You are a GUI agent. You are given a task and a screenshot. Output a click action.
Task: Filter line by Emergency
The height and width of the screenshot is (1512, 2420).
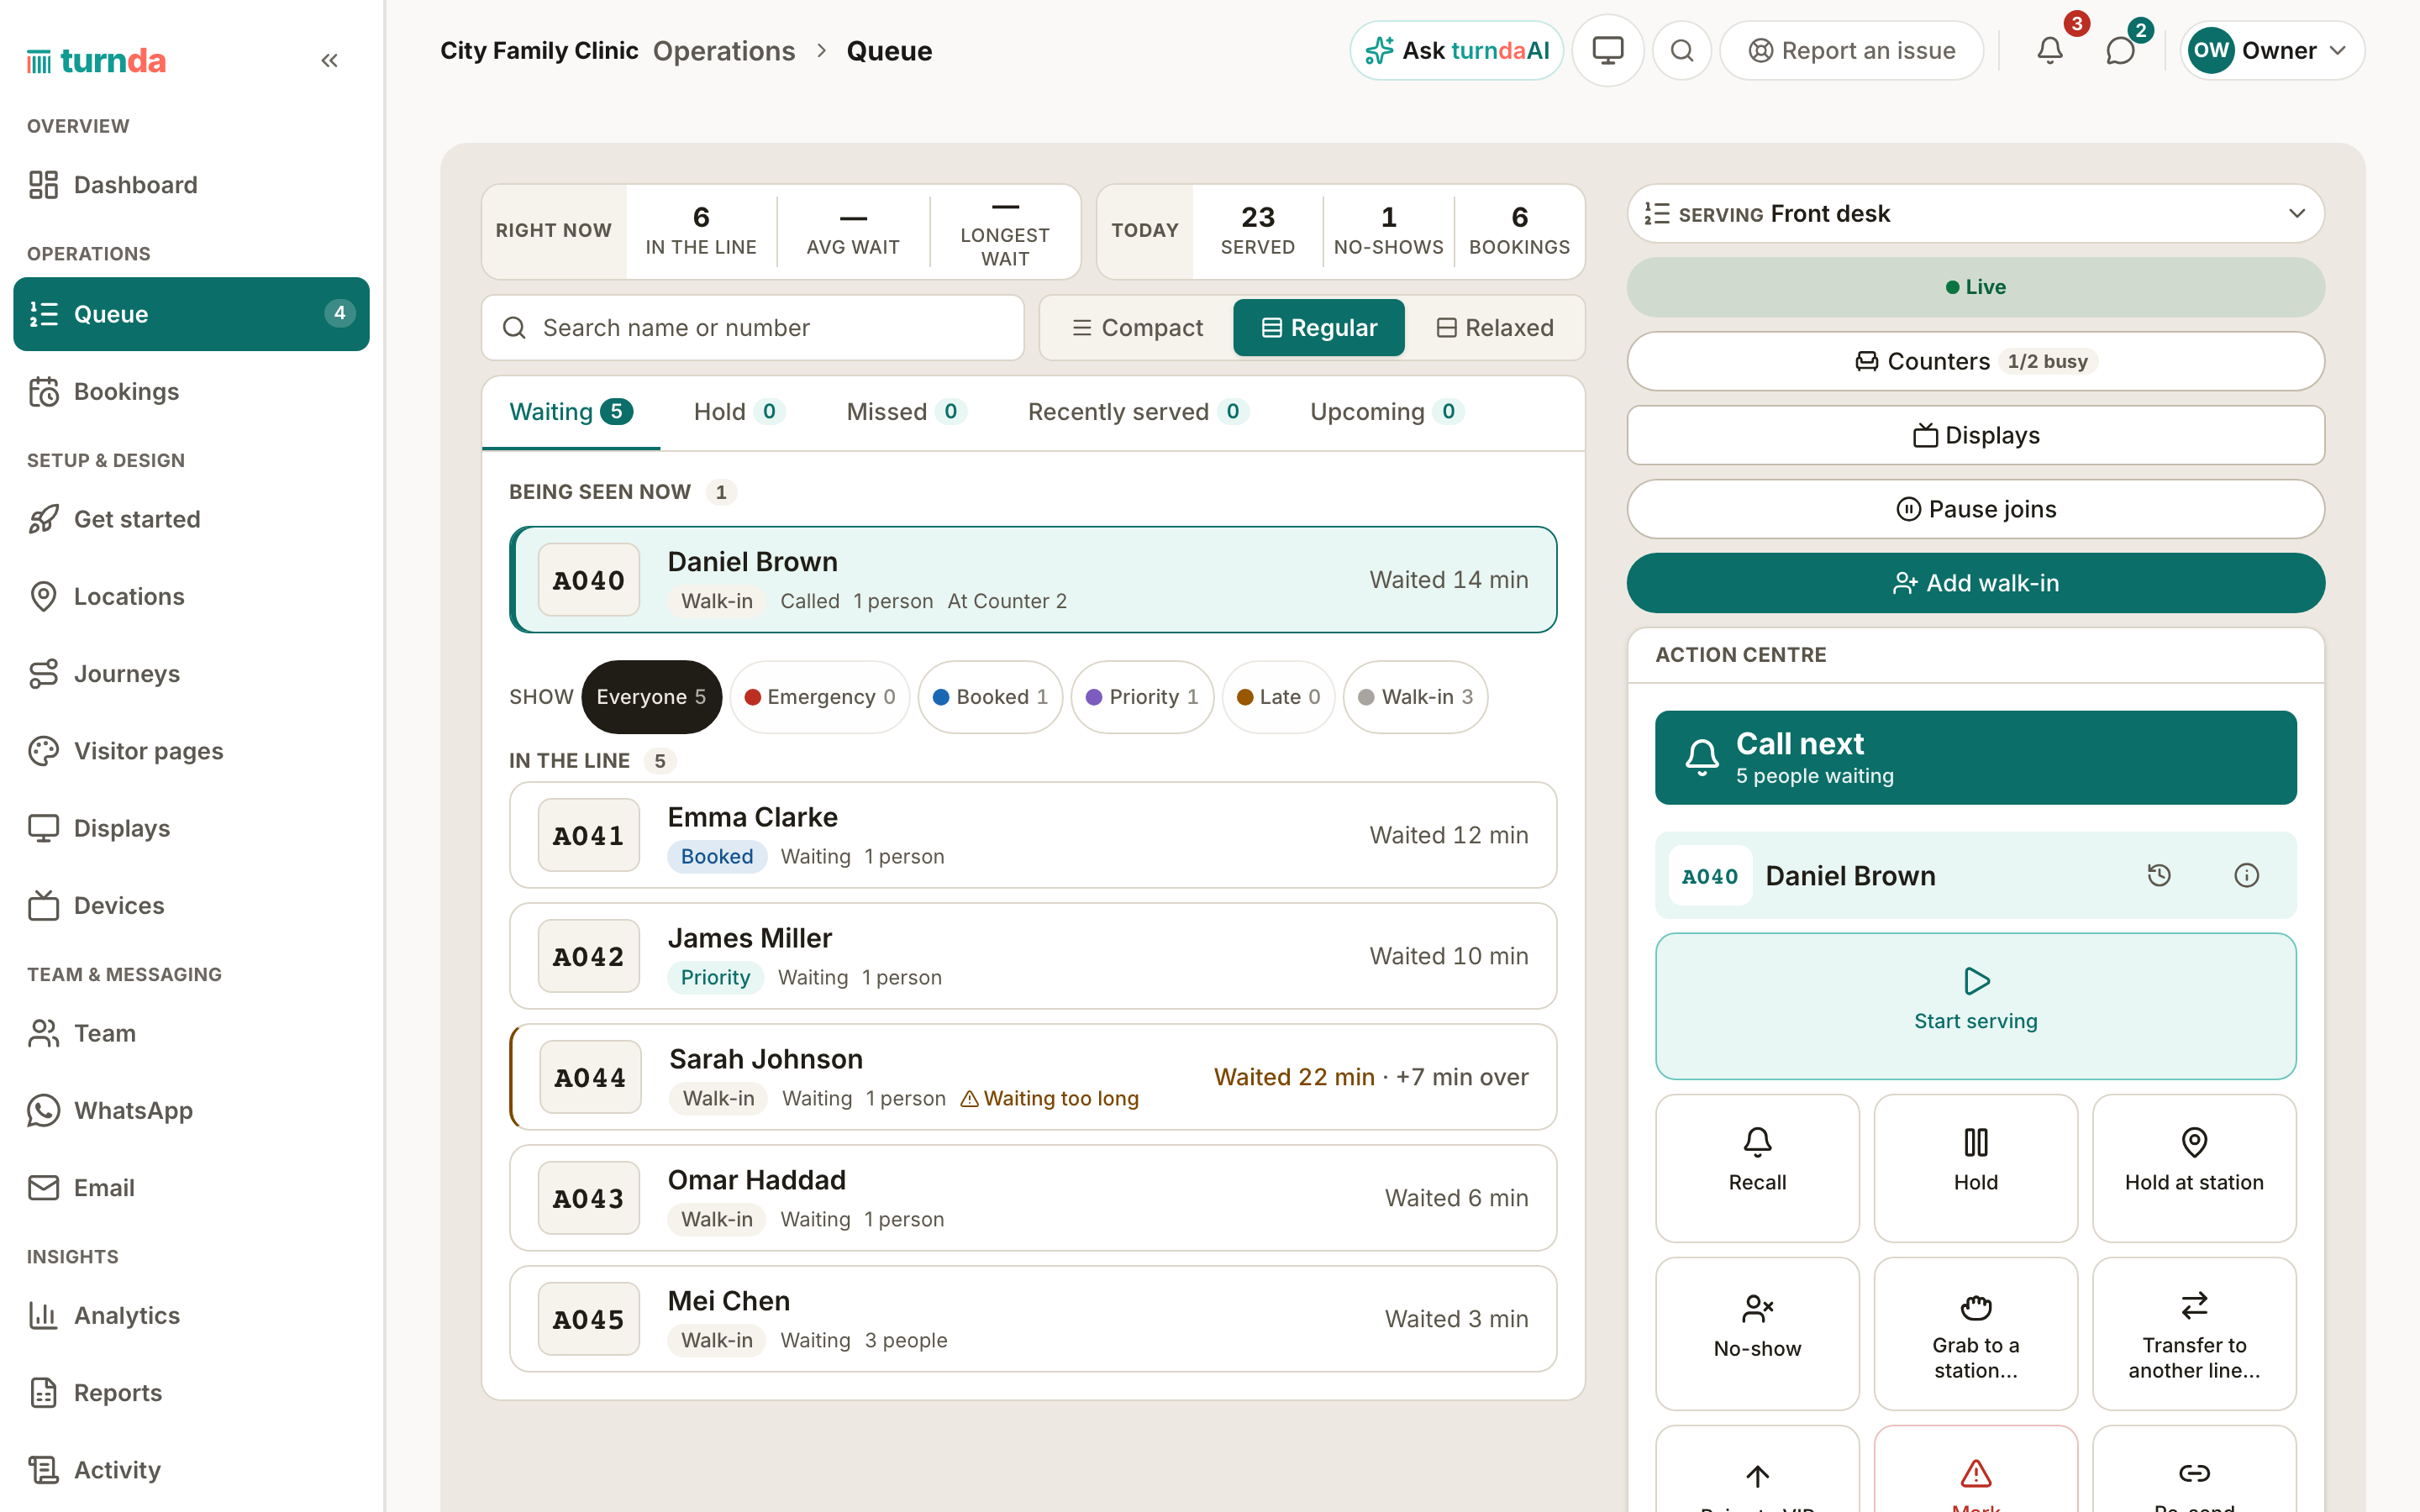coord(819,697)
